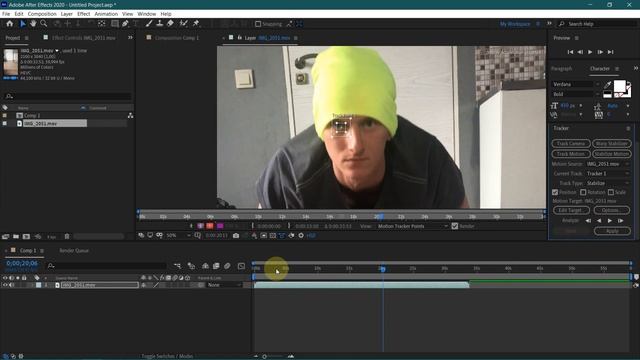Hide the IMG_2051.mov layer eye toggle
Image resolution: width=640 pixels, height=360 pixels.
(x=5, y=285)
